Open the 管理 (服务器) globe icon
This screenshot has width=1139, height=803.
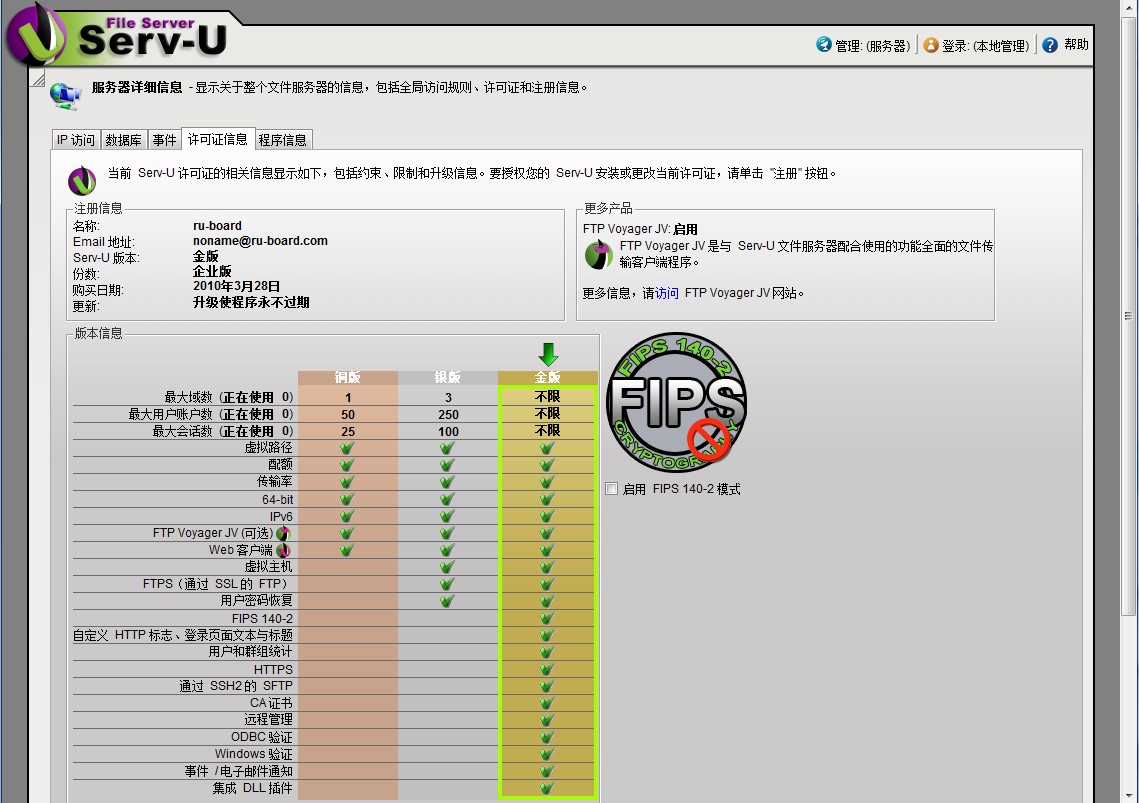(824, 44)
